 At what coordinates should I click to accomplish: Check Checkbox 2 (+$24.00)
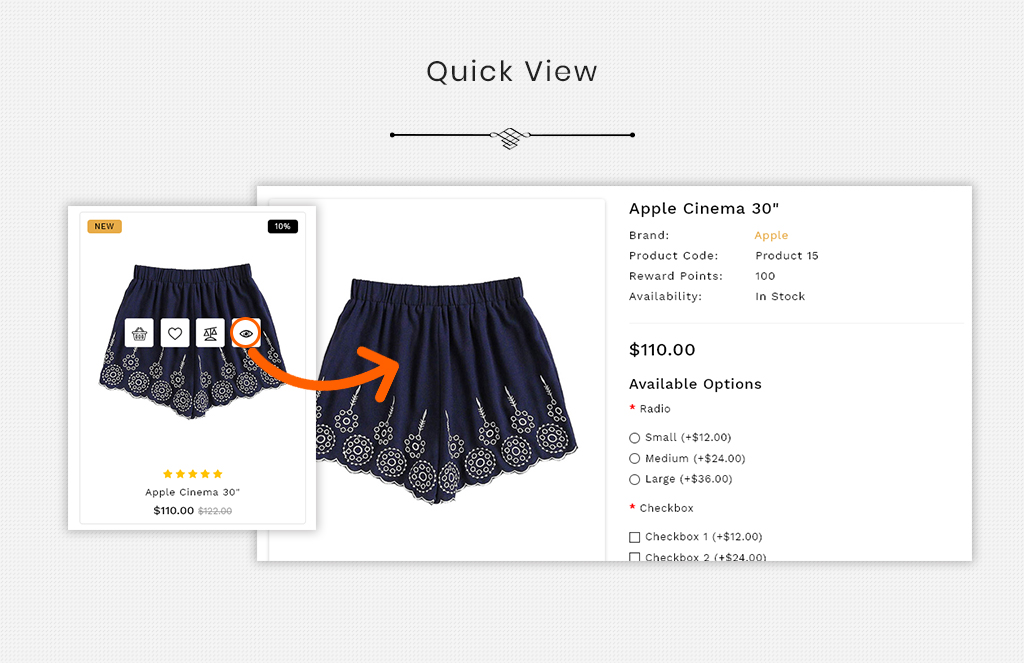634,557
